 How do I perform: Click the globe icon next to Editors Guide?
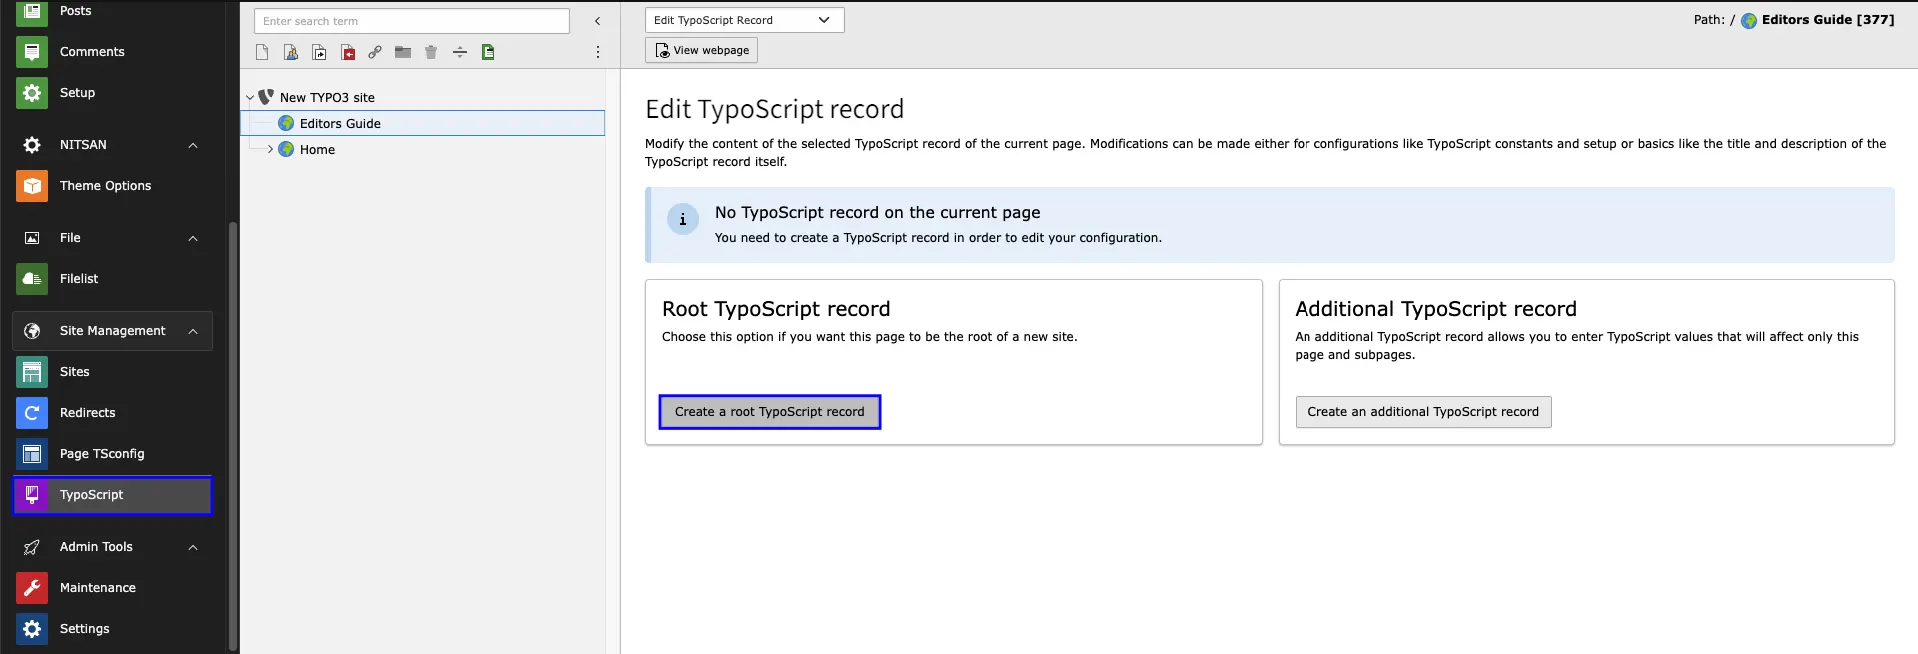[286, 123]
